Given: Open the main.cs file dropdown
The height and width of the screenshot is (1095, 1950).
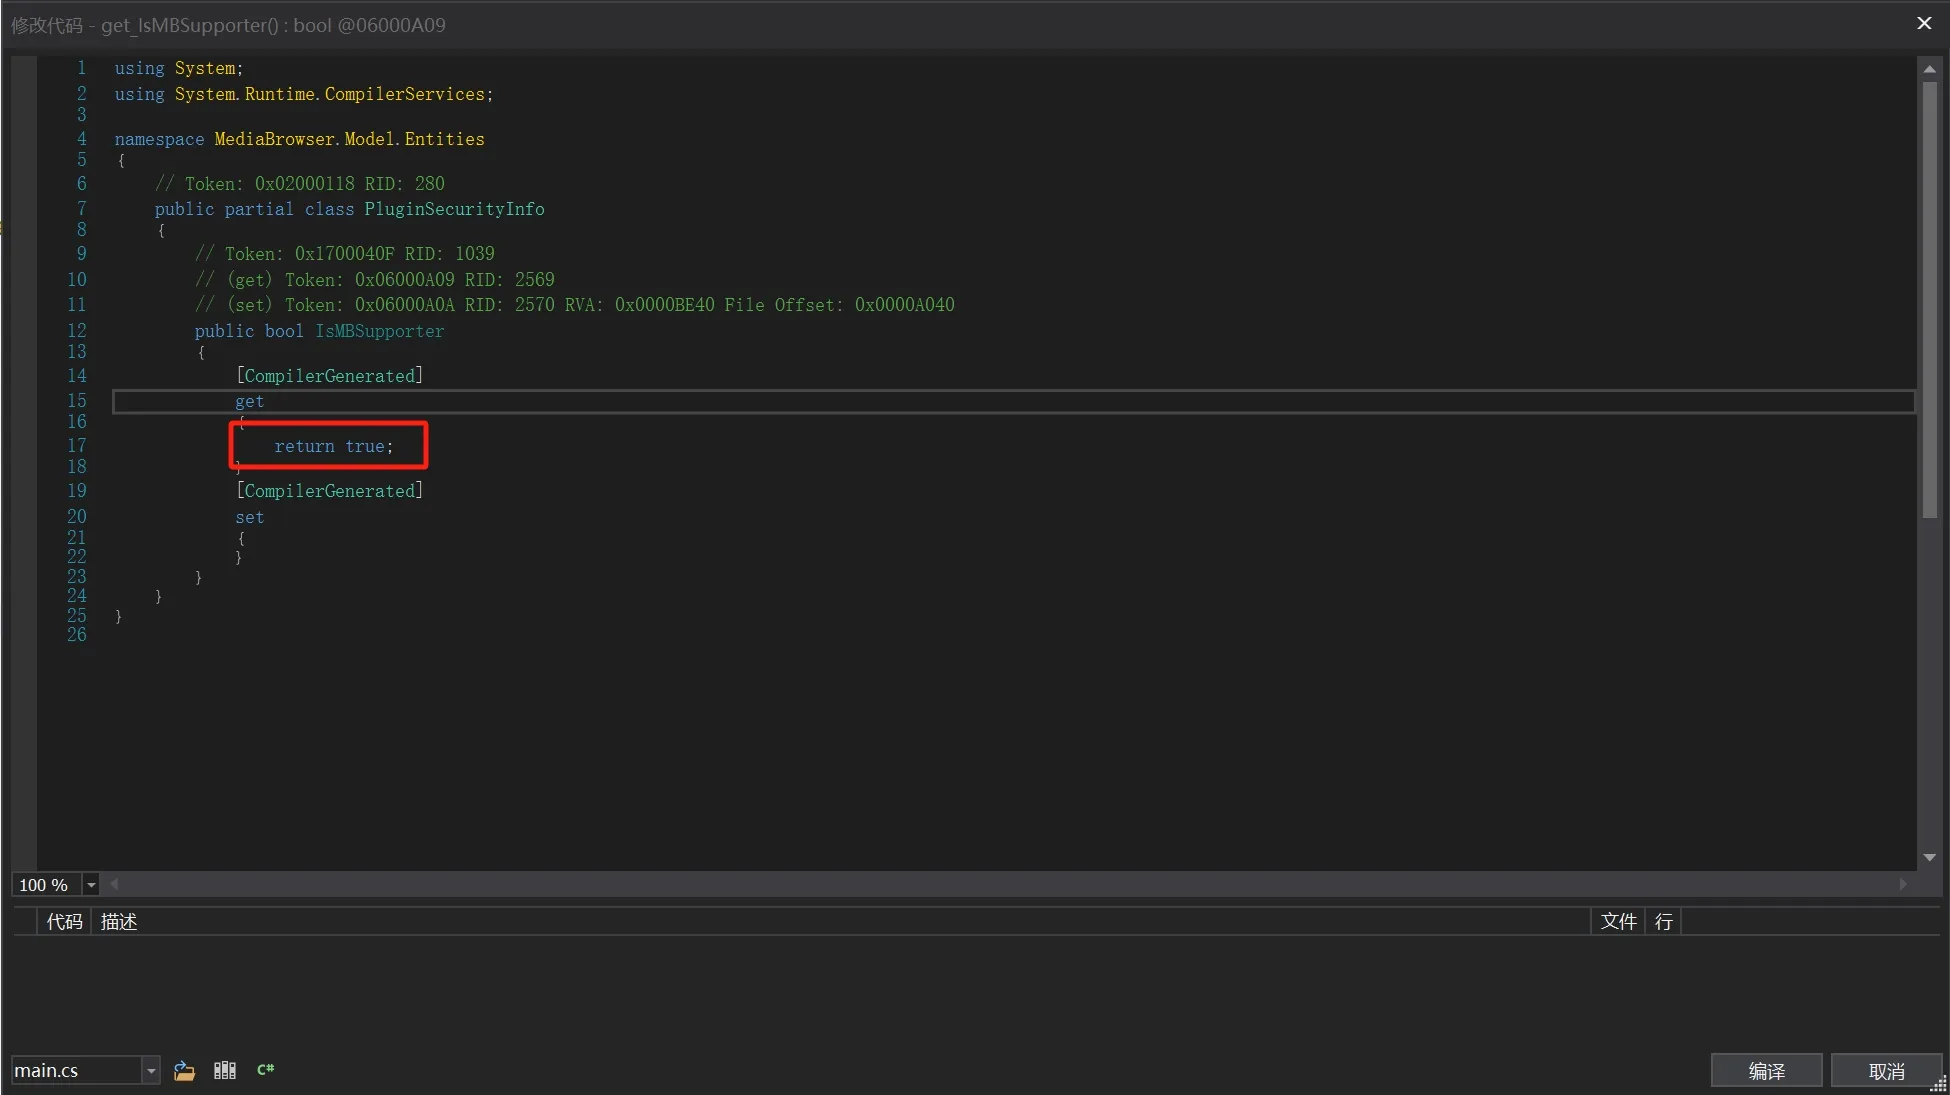Looking at the screenshot, I should [x=151, y=1071].
